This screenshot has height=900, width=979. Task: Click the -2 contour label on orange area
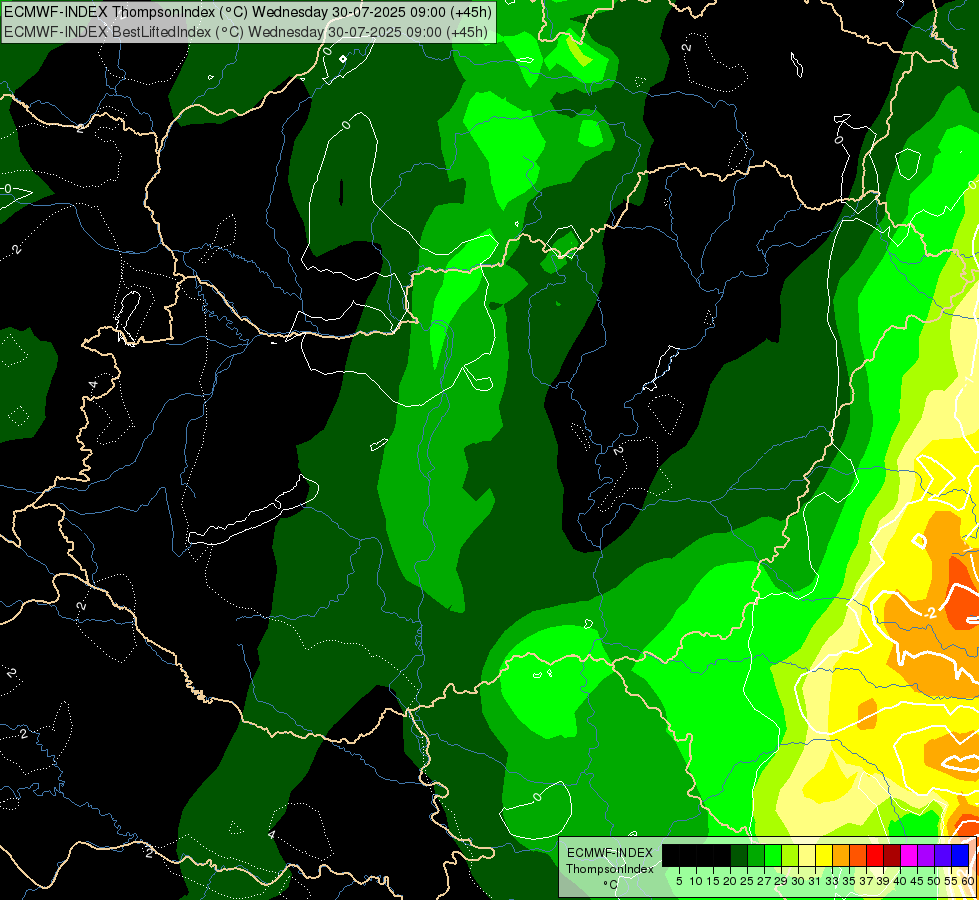pos(930,613)
